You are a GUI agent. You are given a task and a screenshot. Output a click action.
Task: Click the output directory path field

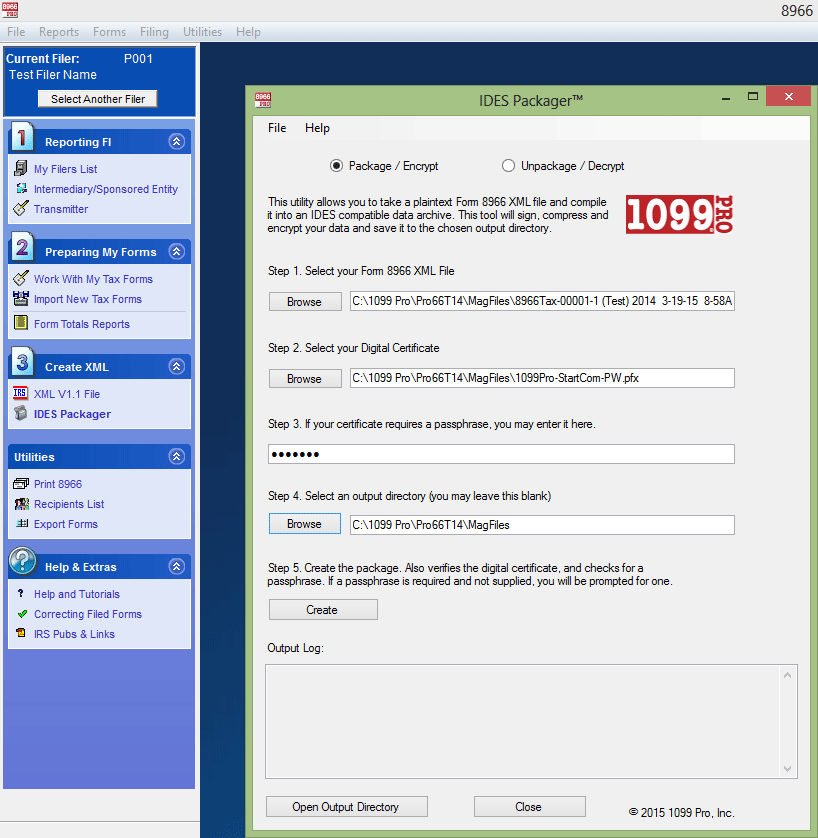(542, 525)
